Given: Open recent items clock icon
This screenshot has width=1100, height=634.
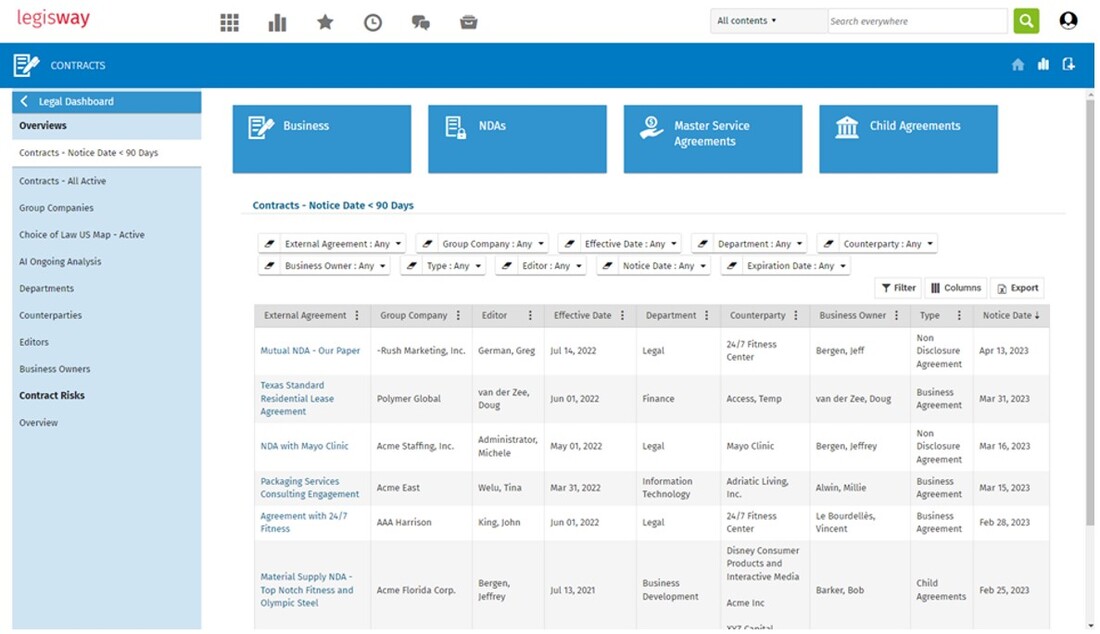Looking at the screenshot, I should (373, 22).
